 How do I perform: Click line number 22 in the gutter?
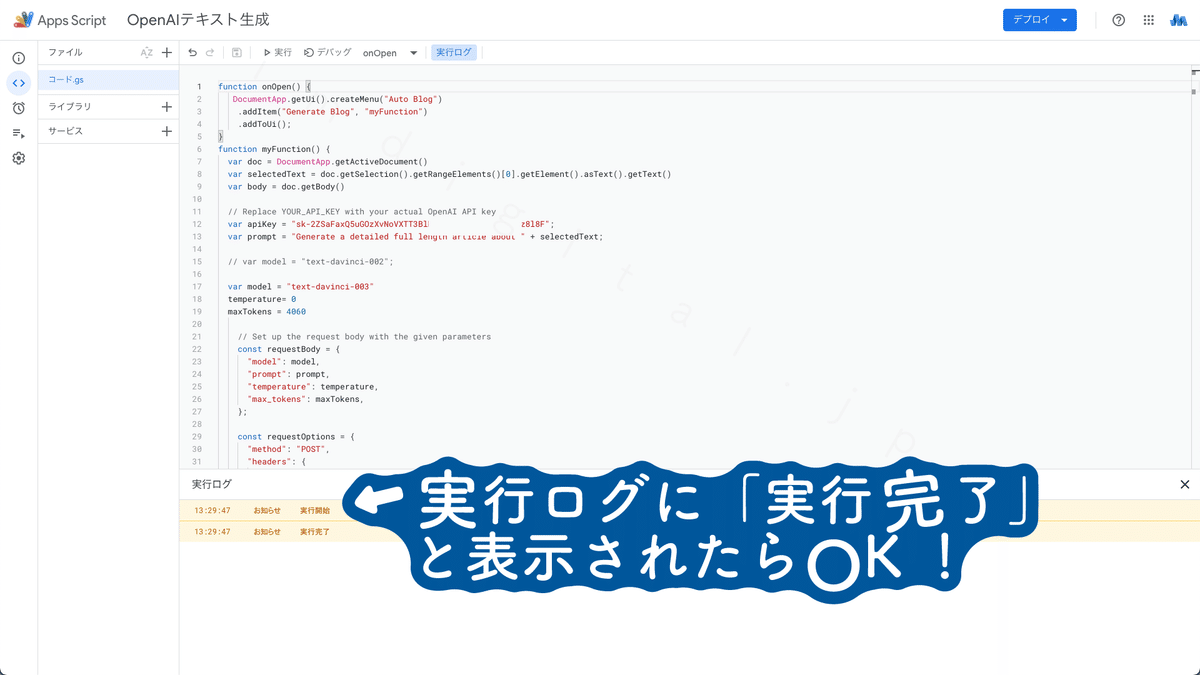click(197, 349)
